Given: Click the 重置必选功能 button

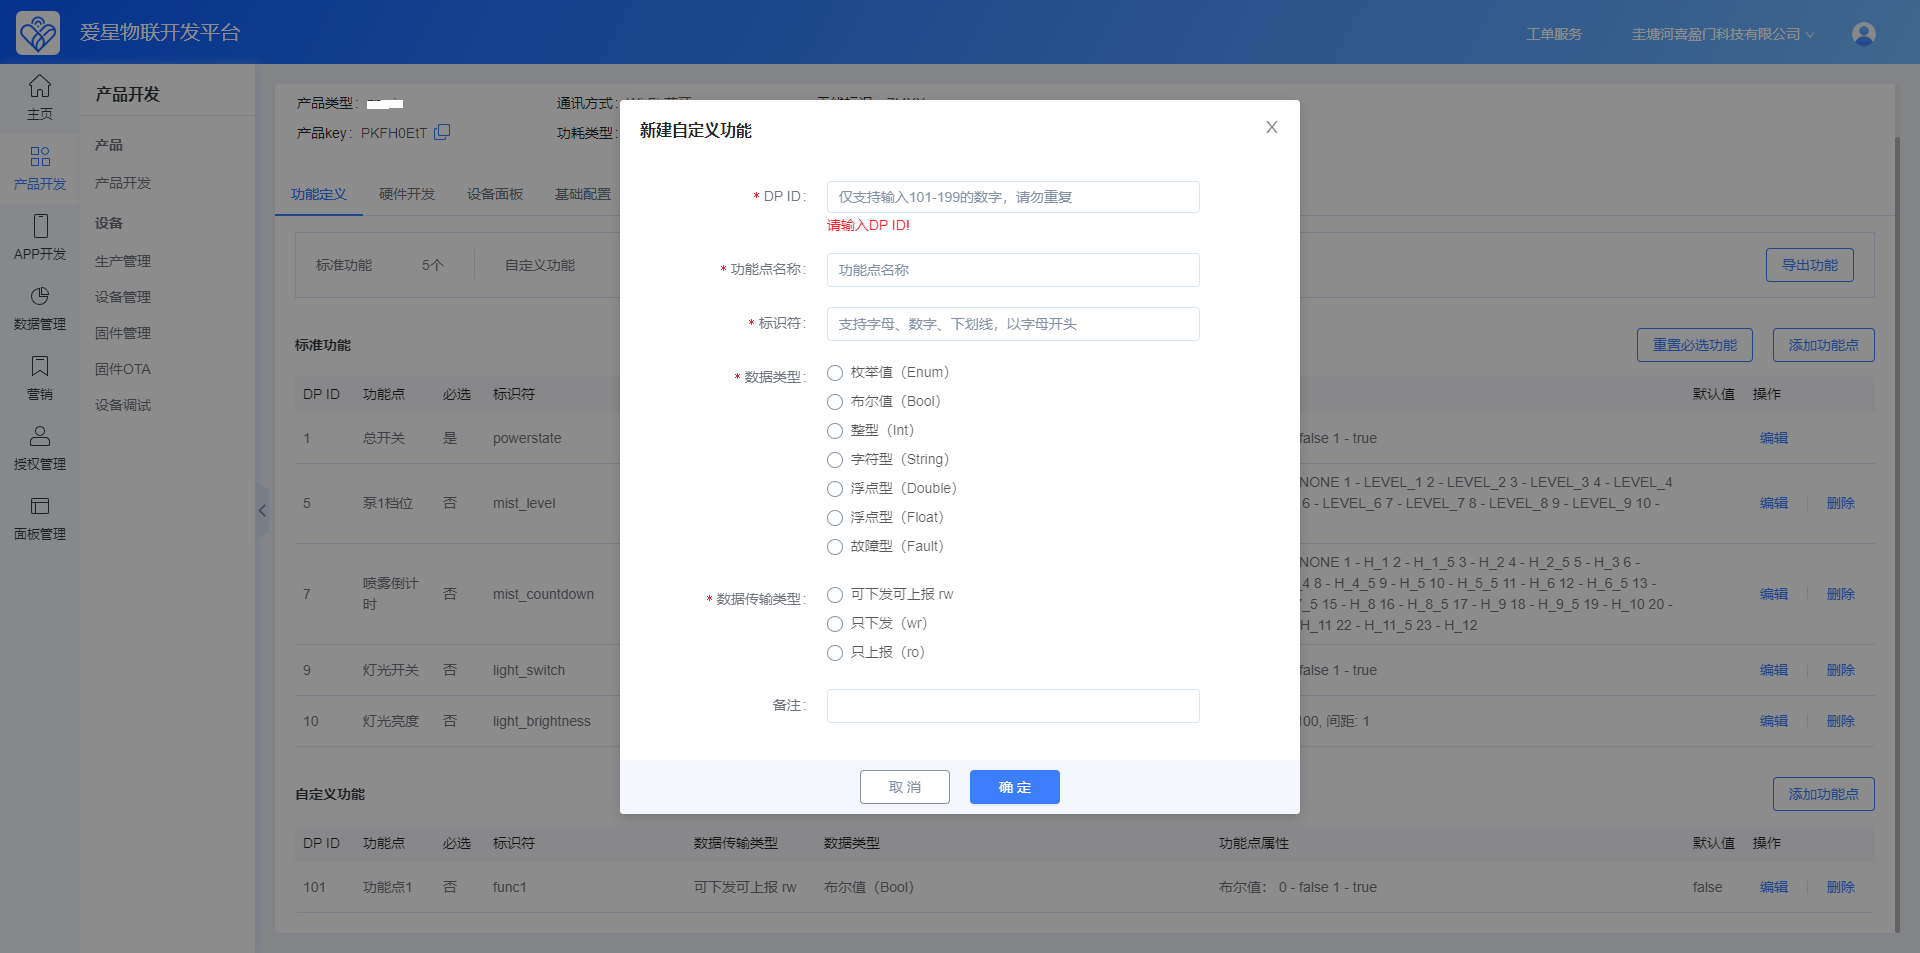Looking at the screenshot, I should 1695,345.
